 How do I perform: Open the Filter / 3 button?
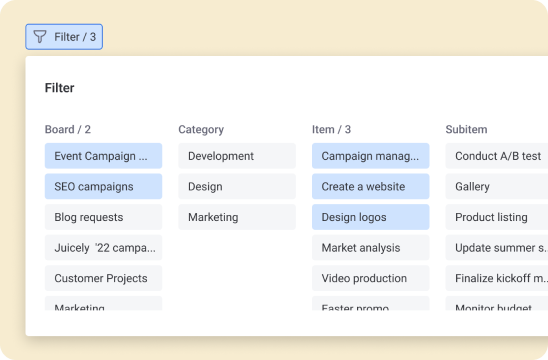click(64, 37)
